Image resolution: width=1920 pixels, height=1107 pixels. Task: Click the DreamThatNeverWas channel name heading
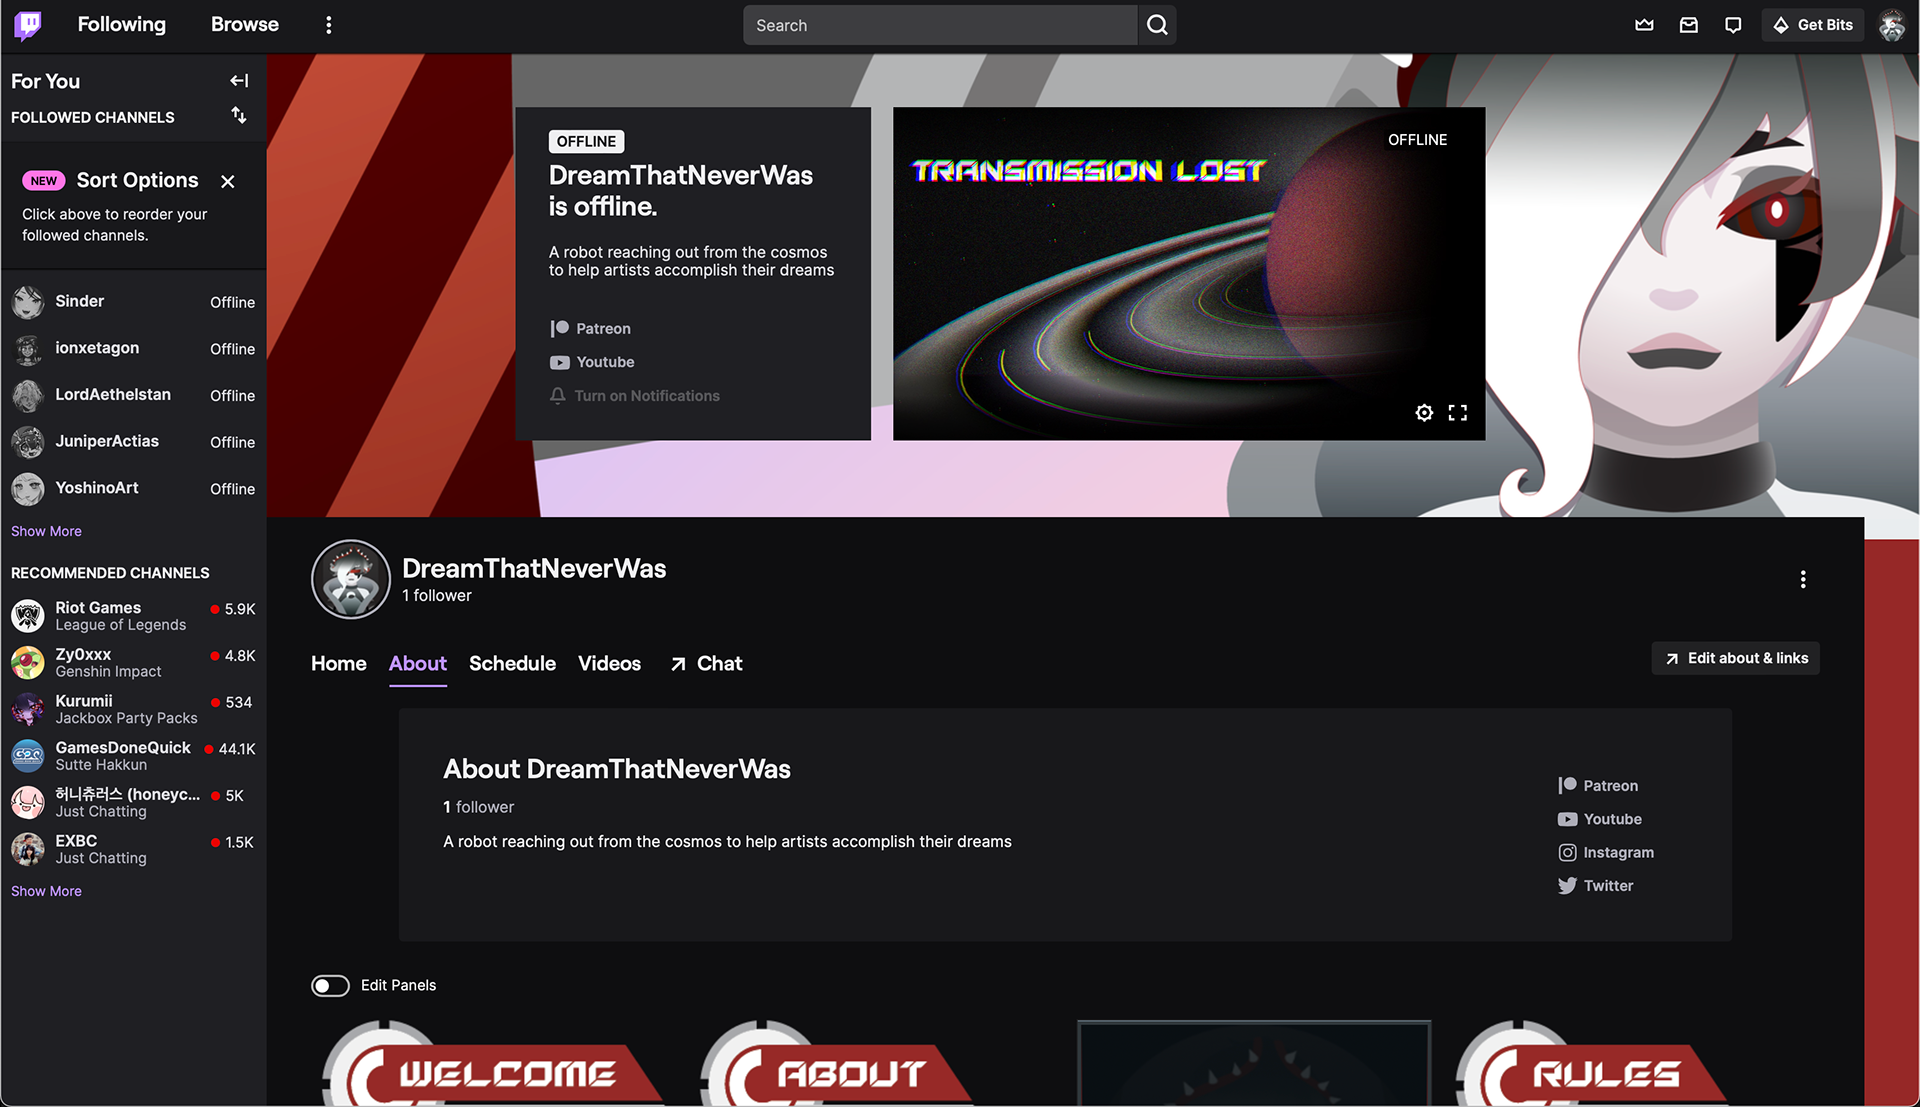tap(534, 569)
